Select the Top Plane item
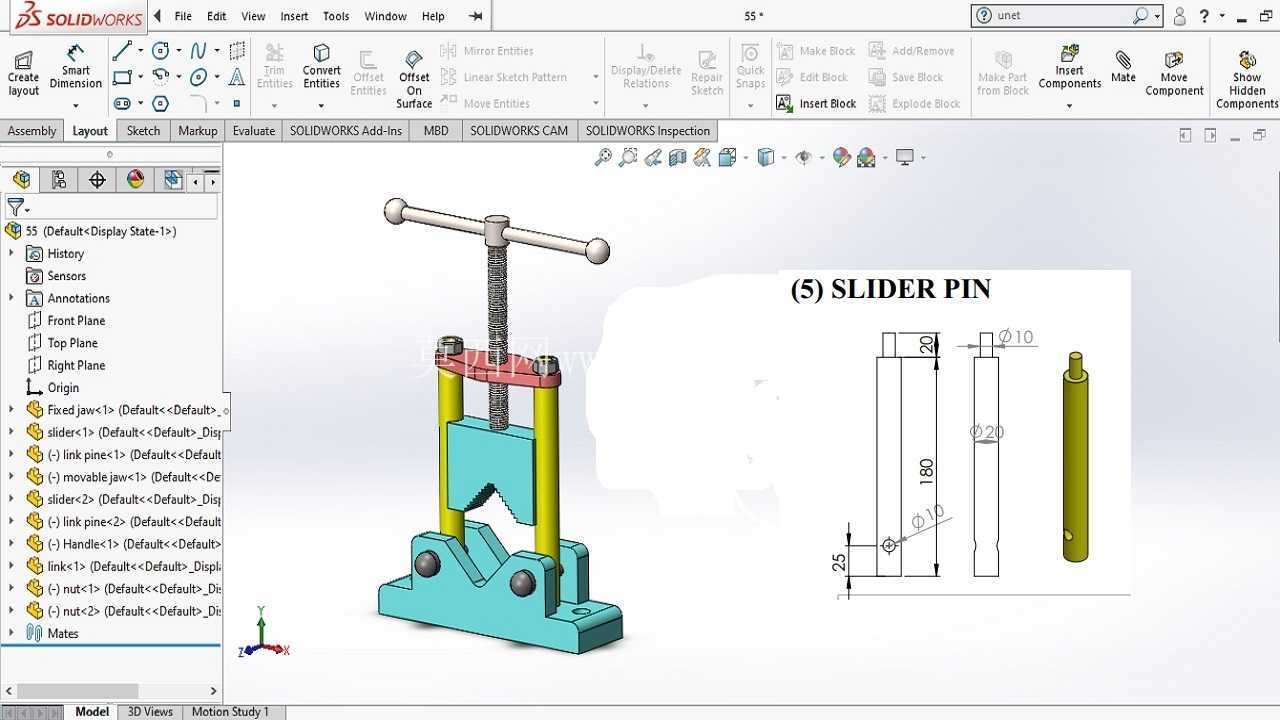 click(72, 343)
